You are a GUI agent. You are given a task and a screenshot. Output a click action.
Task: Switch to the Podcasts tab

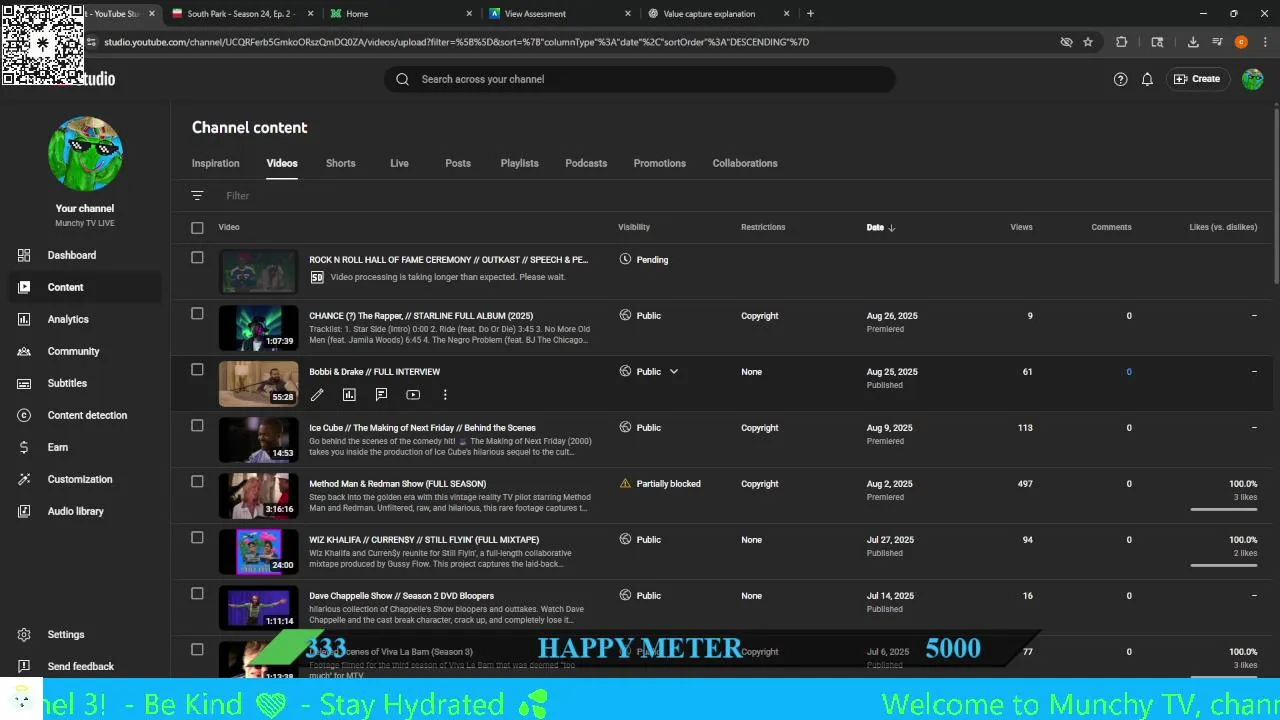coord(586,163)
